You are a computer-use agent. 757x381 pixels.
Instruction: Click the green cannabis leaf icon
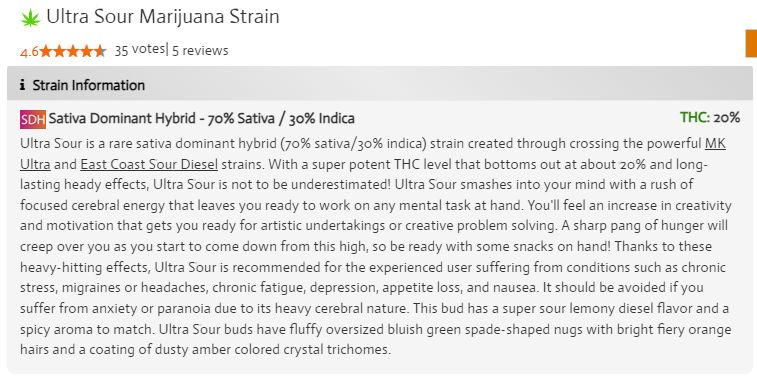(30, 18)
